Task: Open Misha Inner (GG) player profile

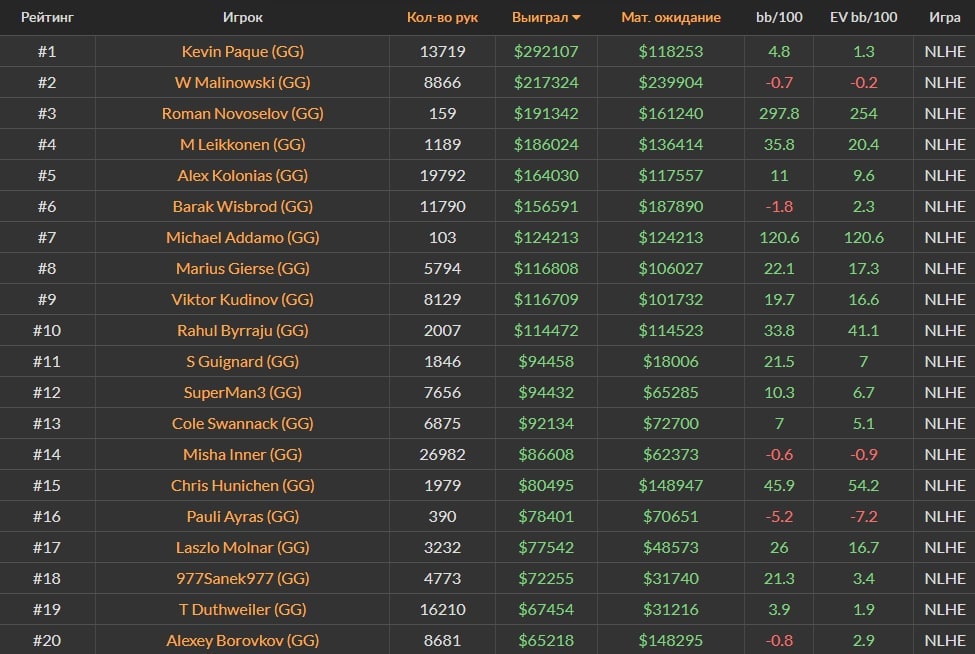Action: 243,454
